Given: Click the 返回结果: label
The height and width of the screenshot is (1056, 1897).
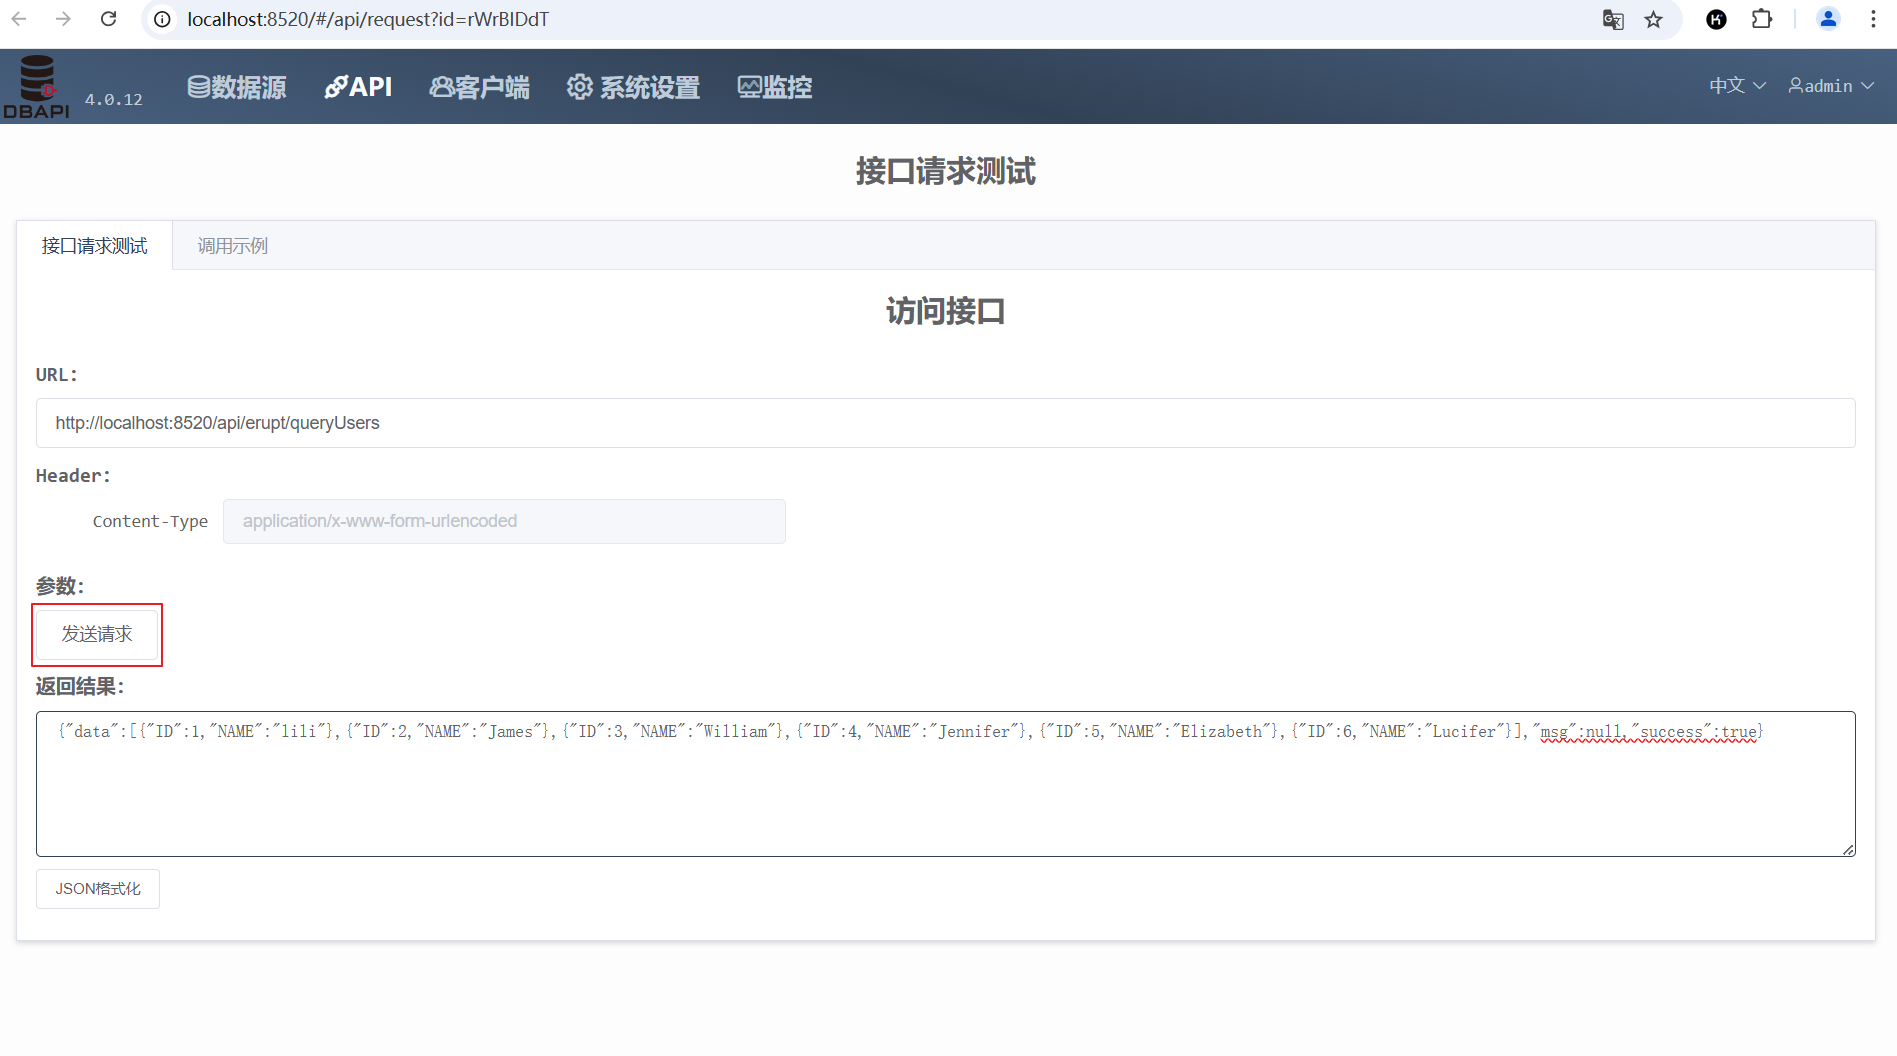Looking at the screenshot, I should [x=80, y=687].
